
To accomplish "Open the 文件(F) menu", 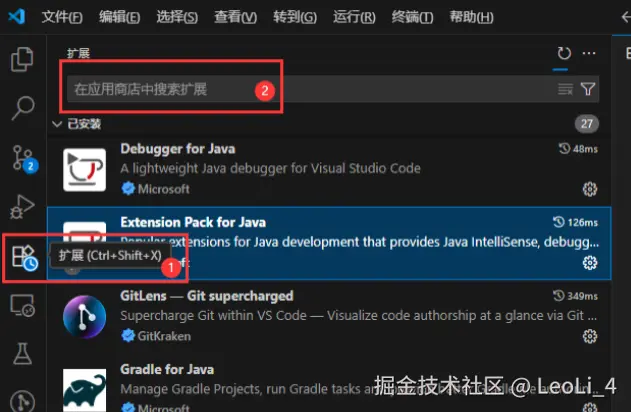I will pyautogui.click(x=62, y=17).
